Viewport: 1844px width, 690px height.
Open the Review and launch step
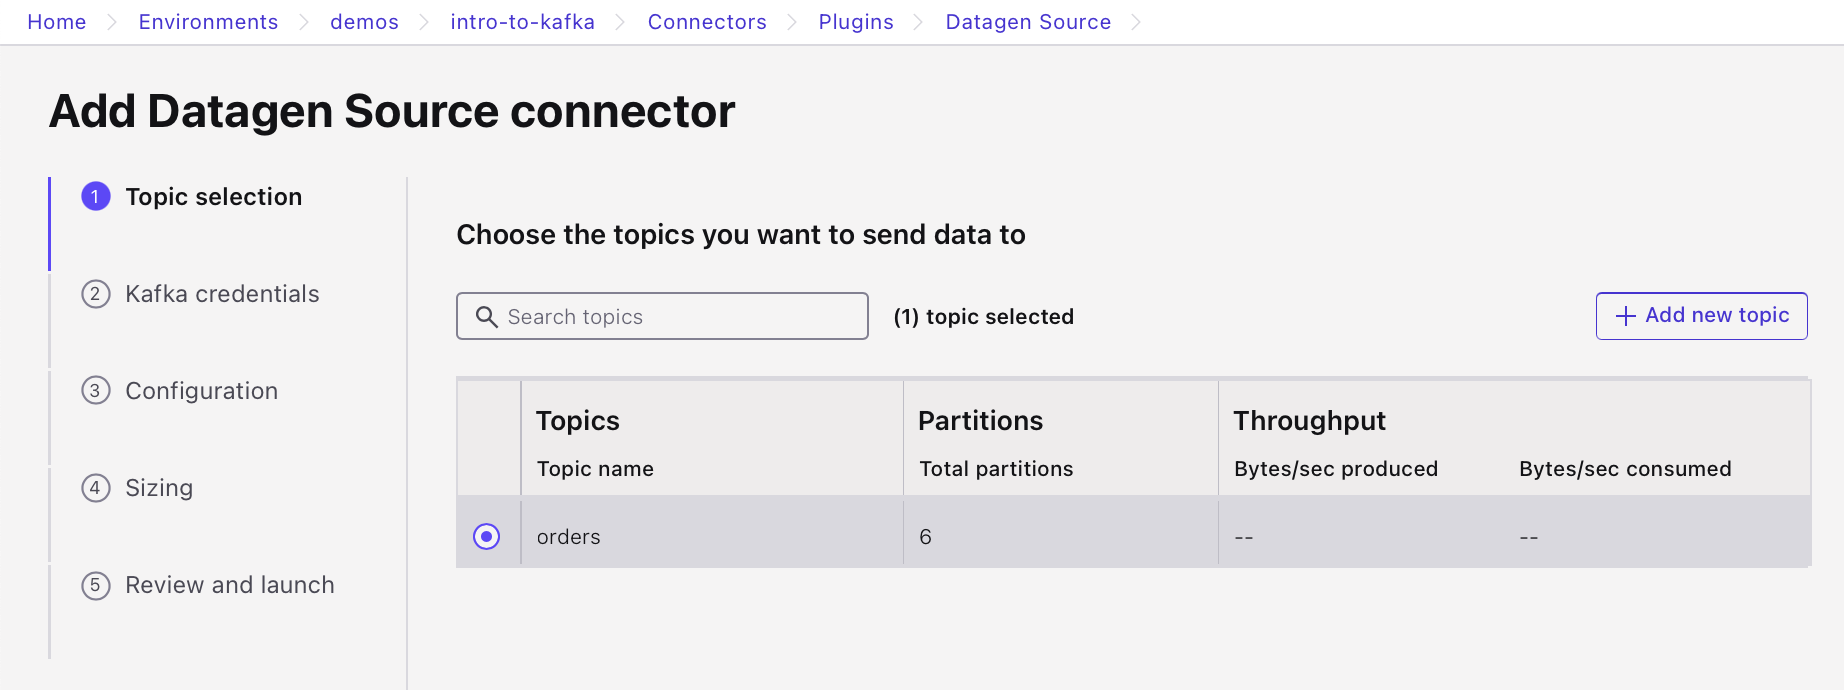[229, 585]
